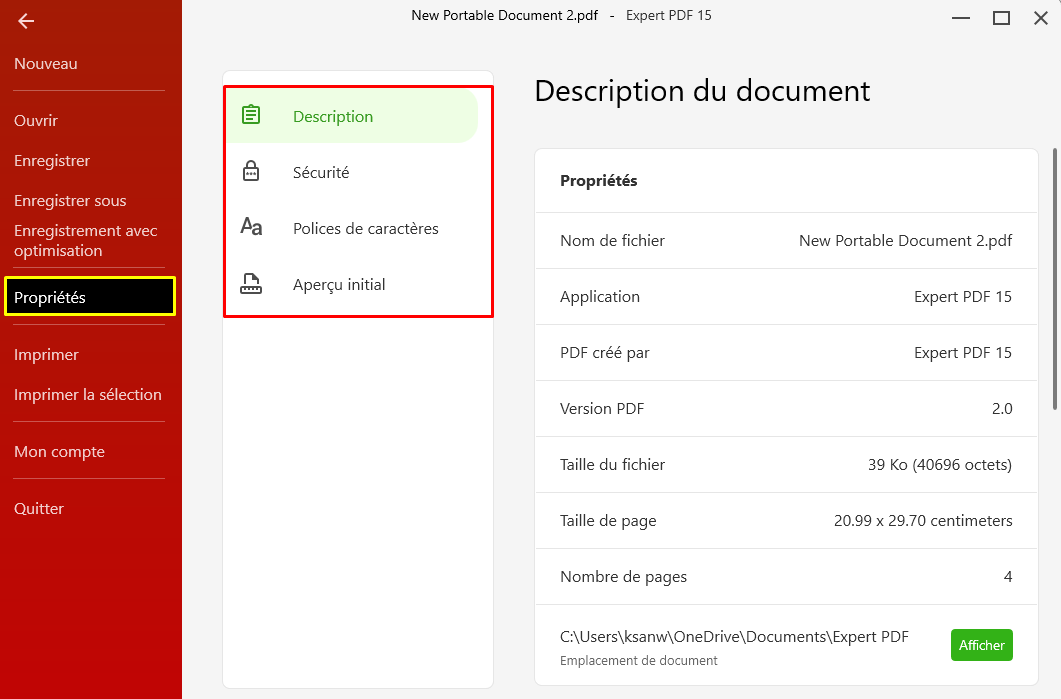Click the Application row label
The width and height of the screenshot is (1061, 699).
click(x=600, y=296)
